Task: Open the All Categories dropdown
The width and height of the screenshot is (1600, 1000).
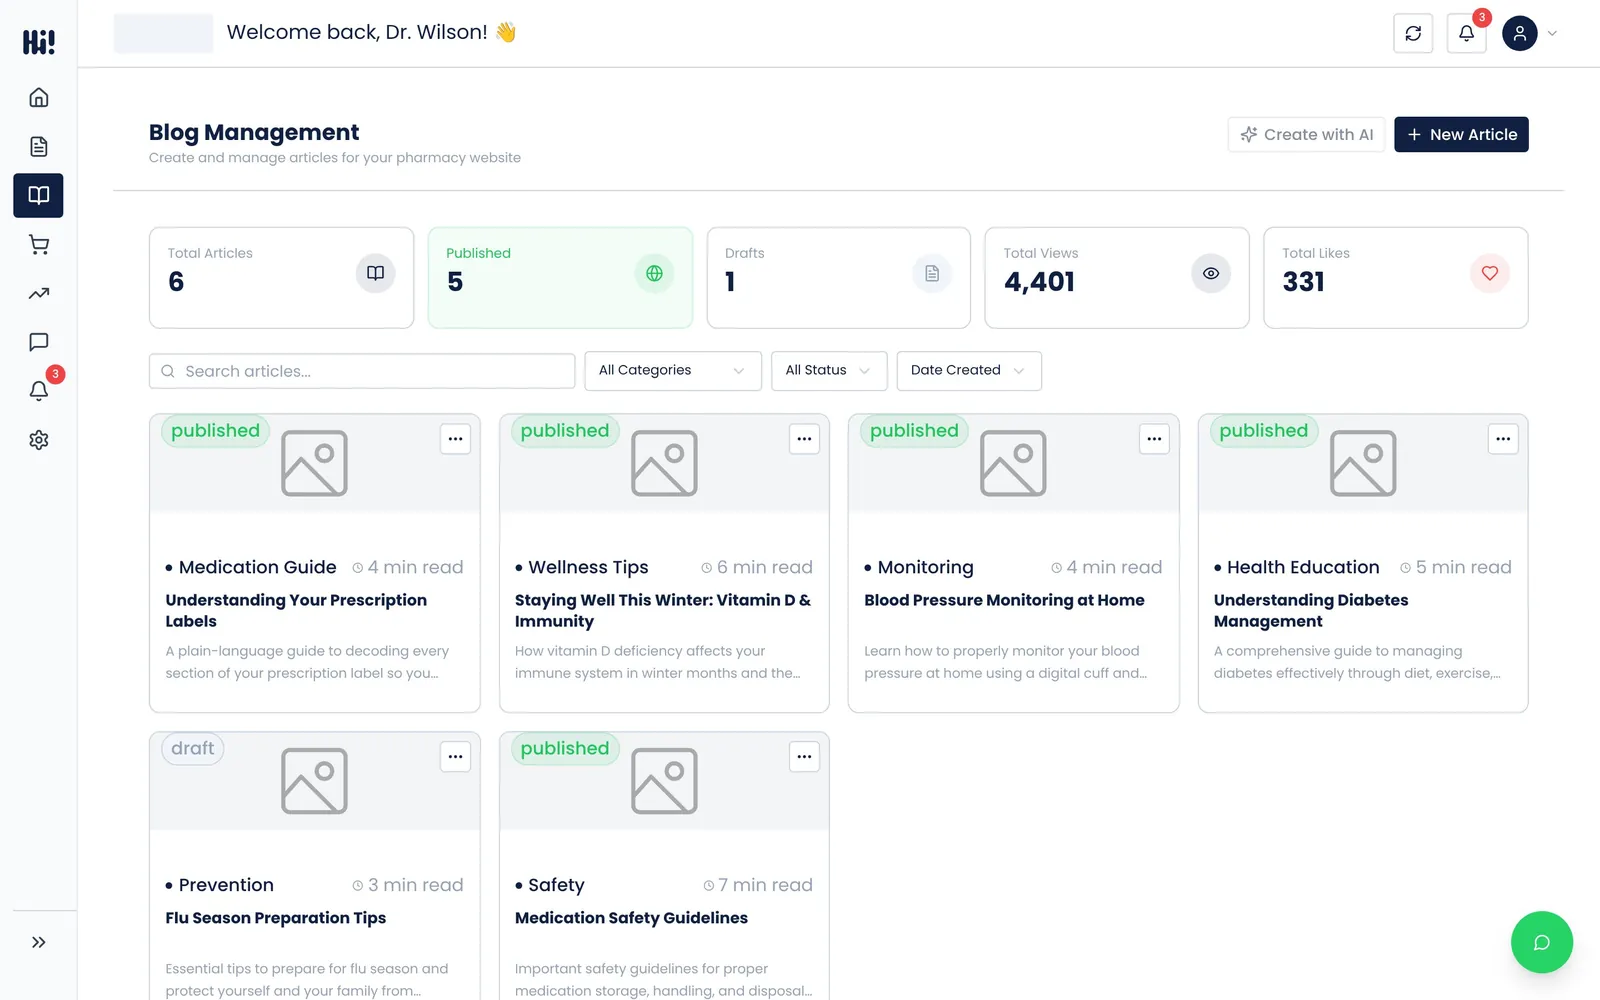Action: (673, 371)
